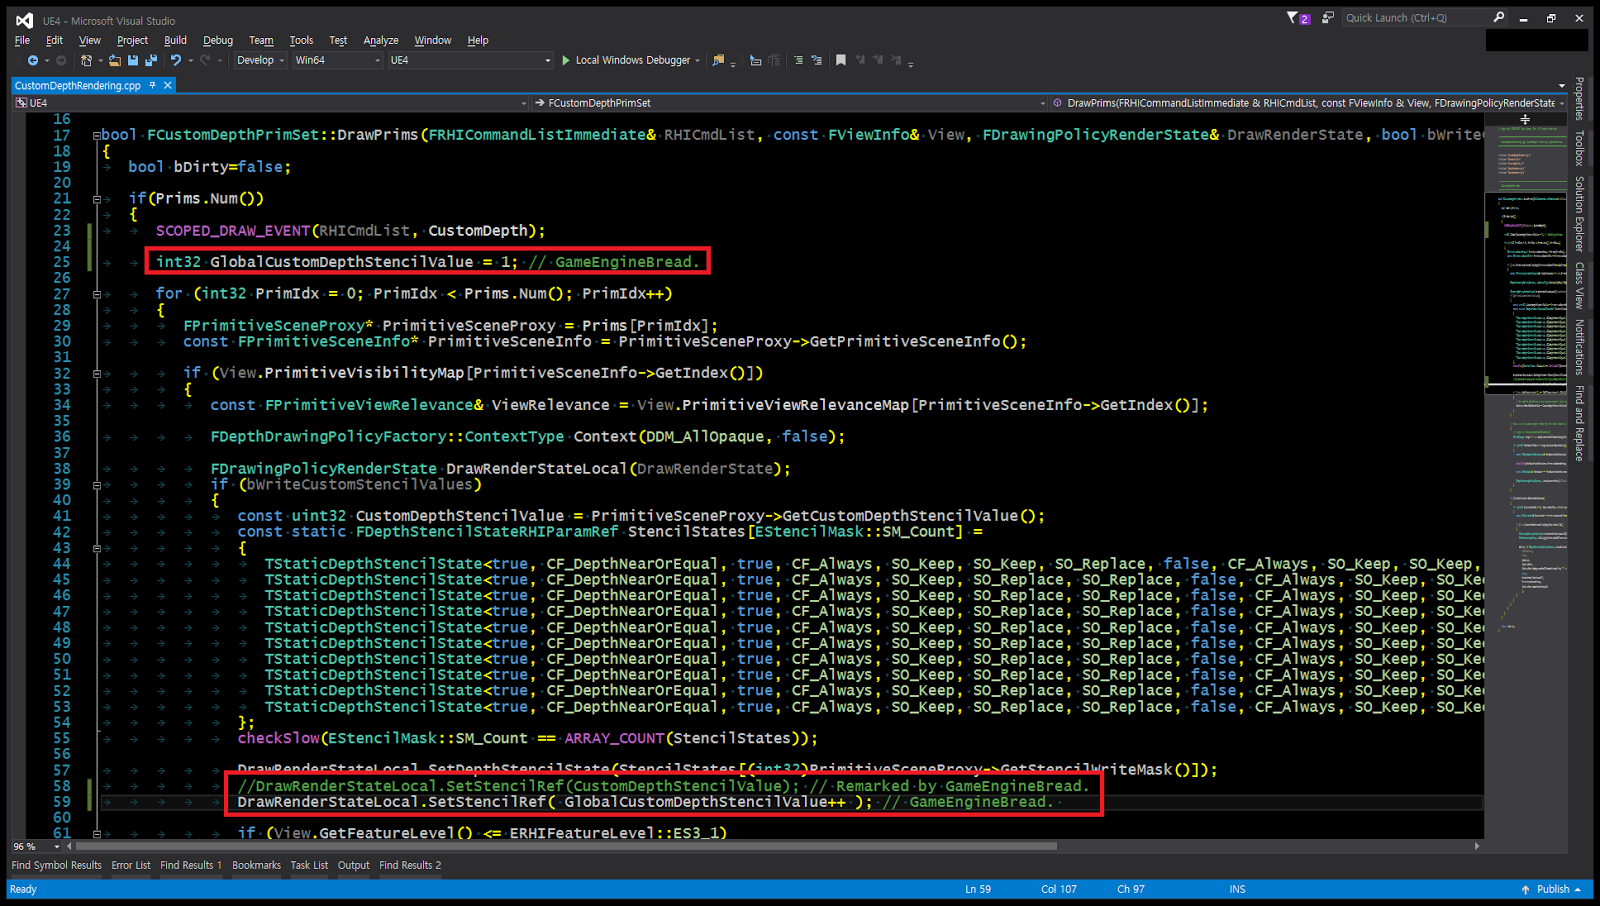Click the Publish button in status bar
This screenshot has height=906, width=1600.
pyautogui.click(x=1551, y=889)
